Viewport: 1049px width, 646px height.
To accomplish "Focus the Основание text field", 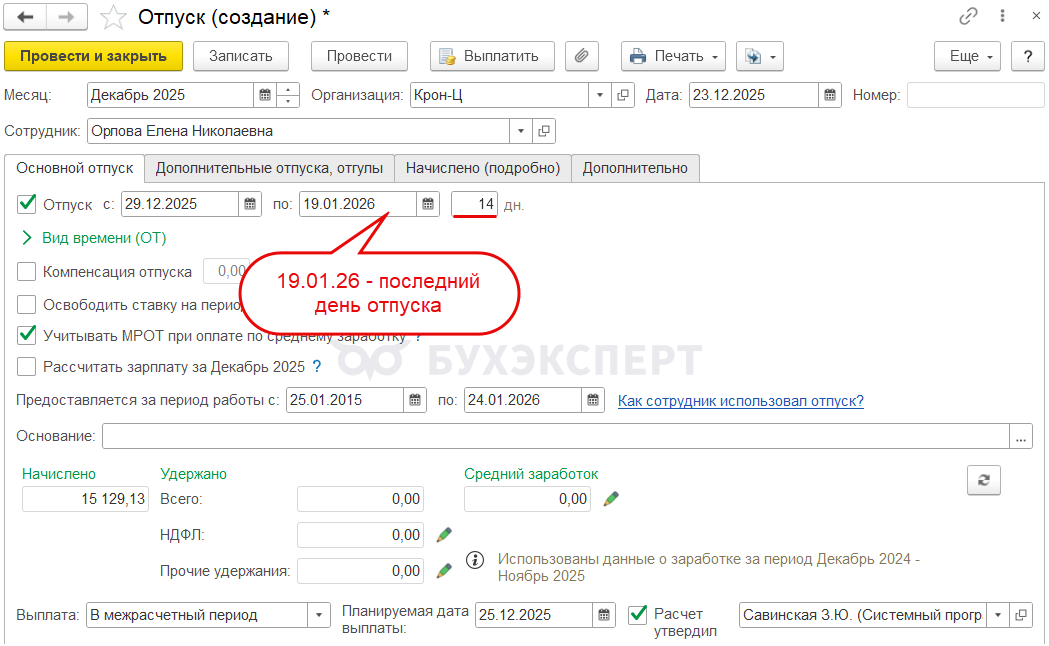I will point(556,437).
